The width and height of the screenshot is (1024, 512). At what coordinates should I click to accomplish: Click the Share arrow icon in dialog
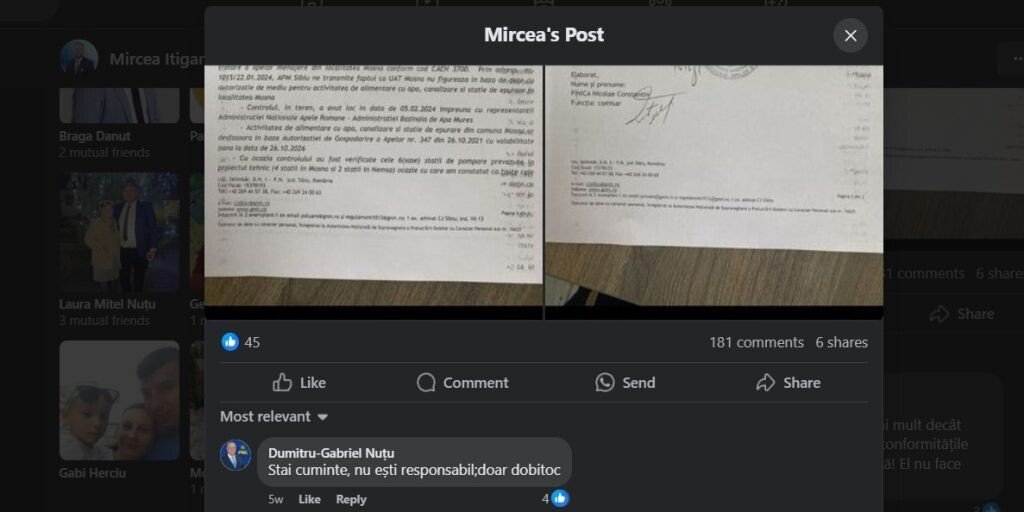(x=765, y=383)
